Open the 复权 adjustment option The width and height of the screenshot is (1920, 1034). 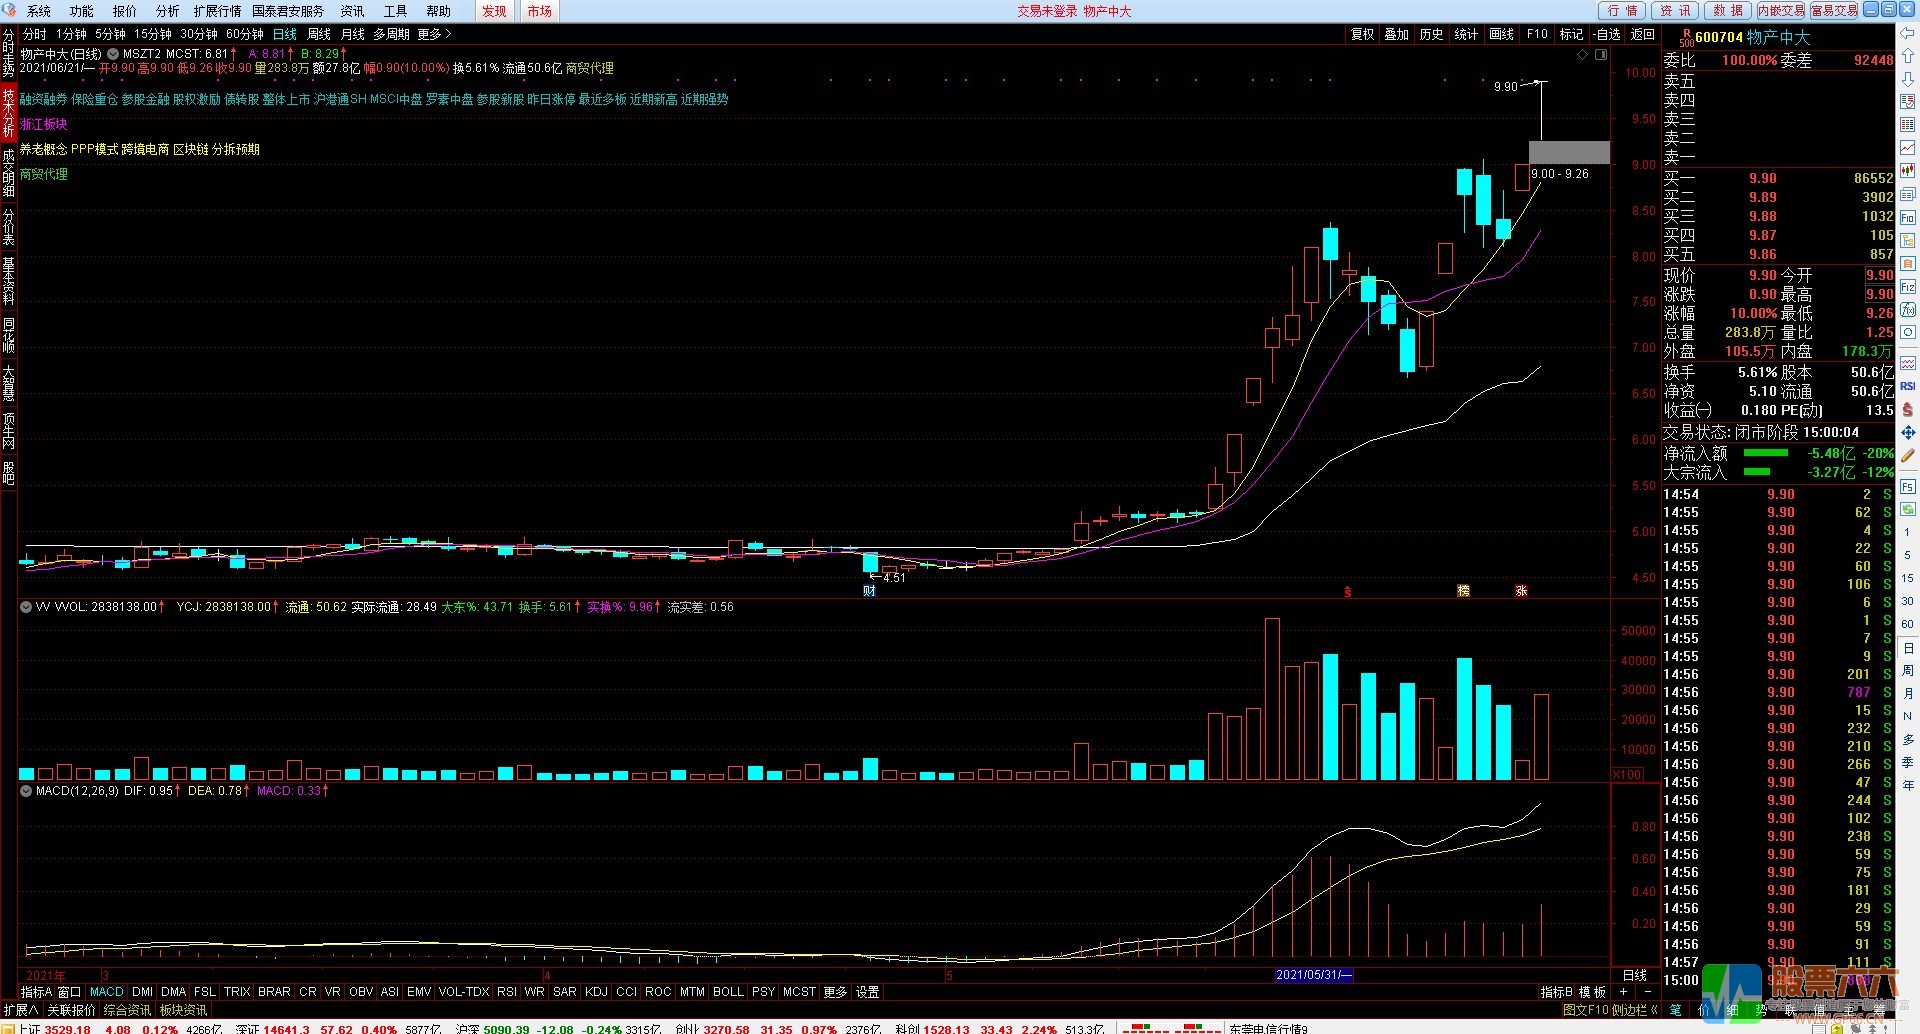point(1363,34)
